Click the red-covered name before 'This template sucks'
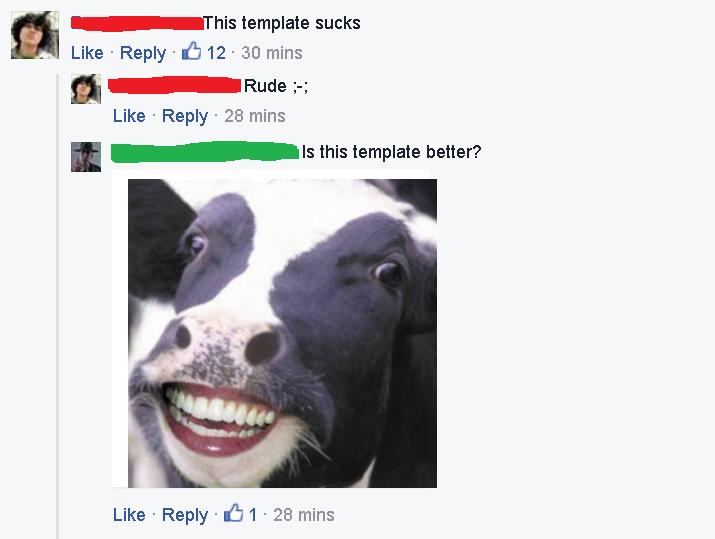 137,23
